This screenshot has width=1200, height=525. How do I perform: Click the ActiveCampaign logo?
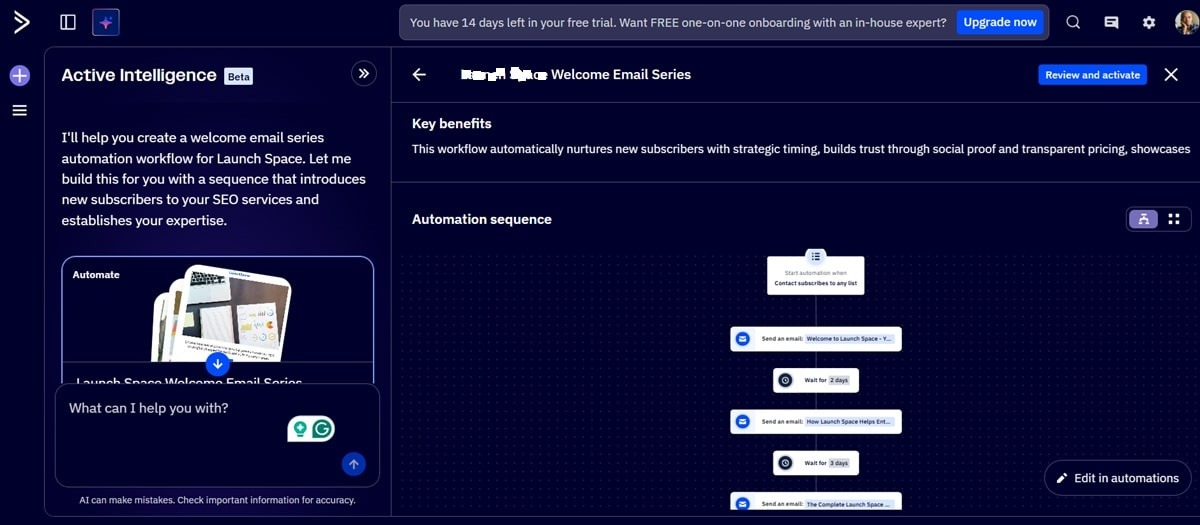(20, 22)
